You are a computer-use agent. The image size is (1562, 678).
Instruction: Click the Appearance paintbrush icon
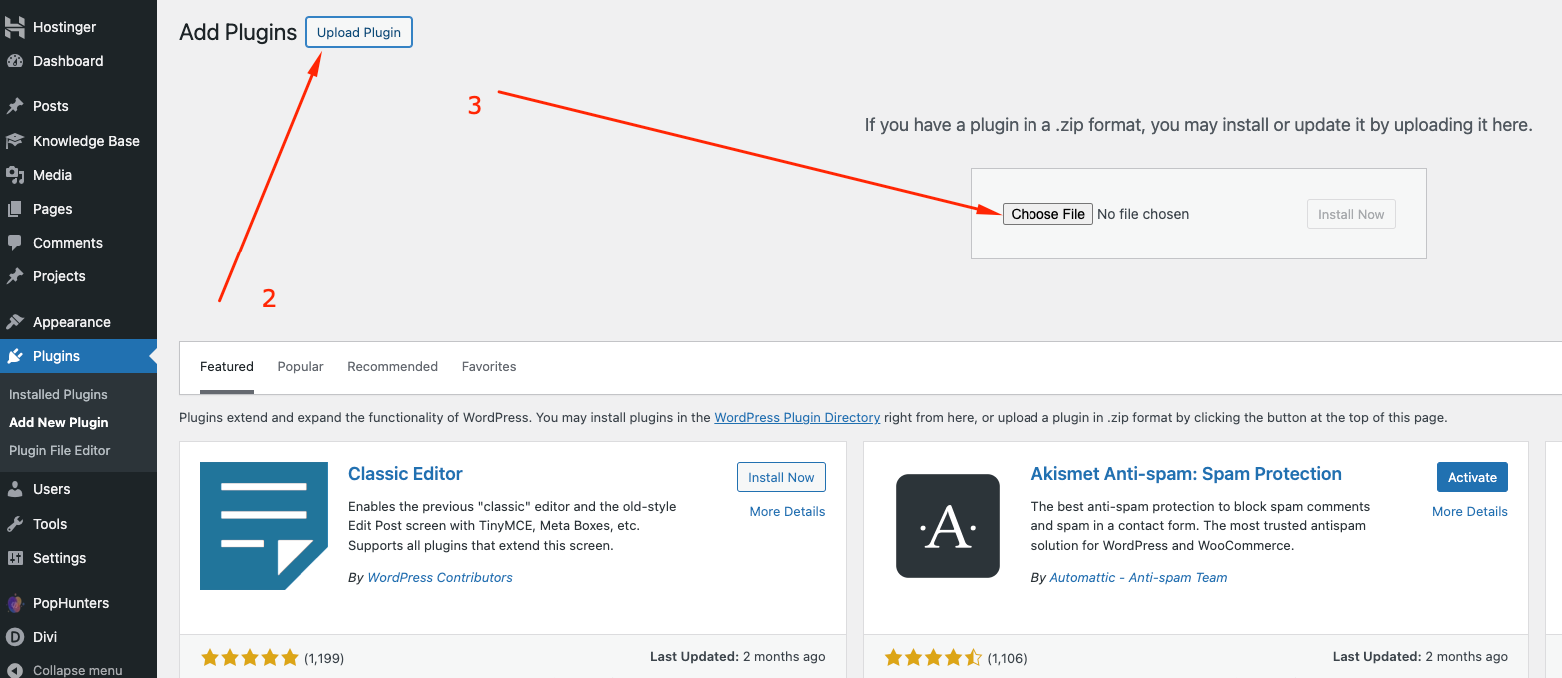[x=15, y=322]
